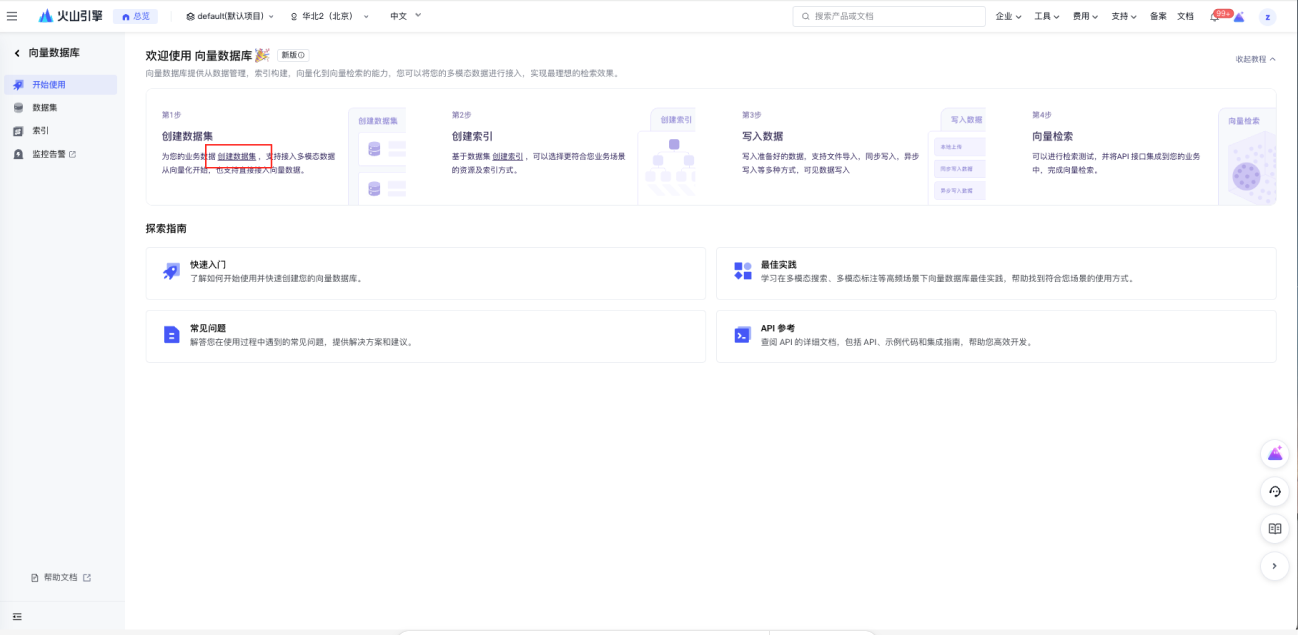The width and height of the screenshot is (1298, 635).
Task: Open the hamburger menu at top left
Action: click(x=12, y=16)
